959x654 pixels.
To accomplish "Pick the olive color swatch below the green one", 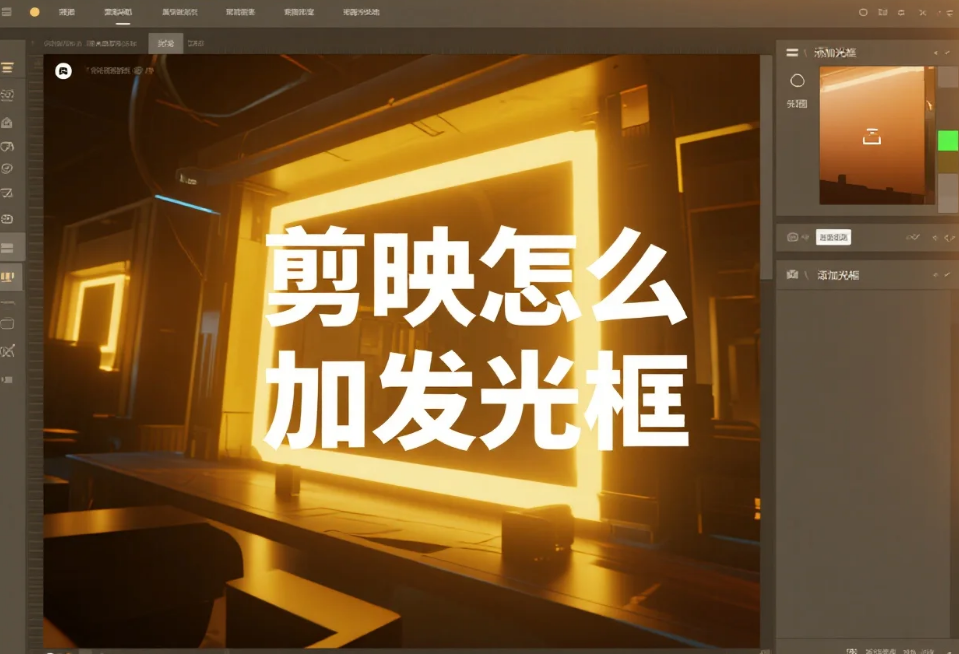I will tap(948, 162).
